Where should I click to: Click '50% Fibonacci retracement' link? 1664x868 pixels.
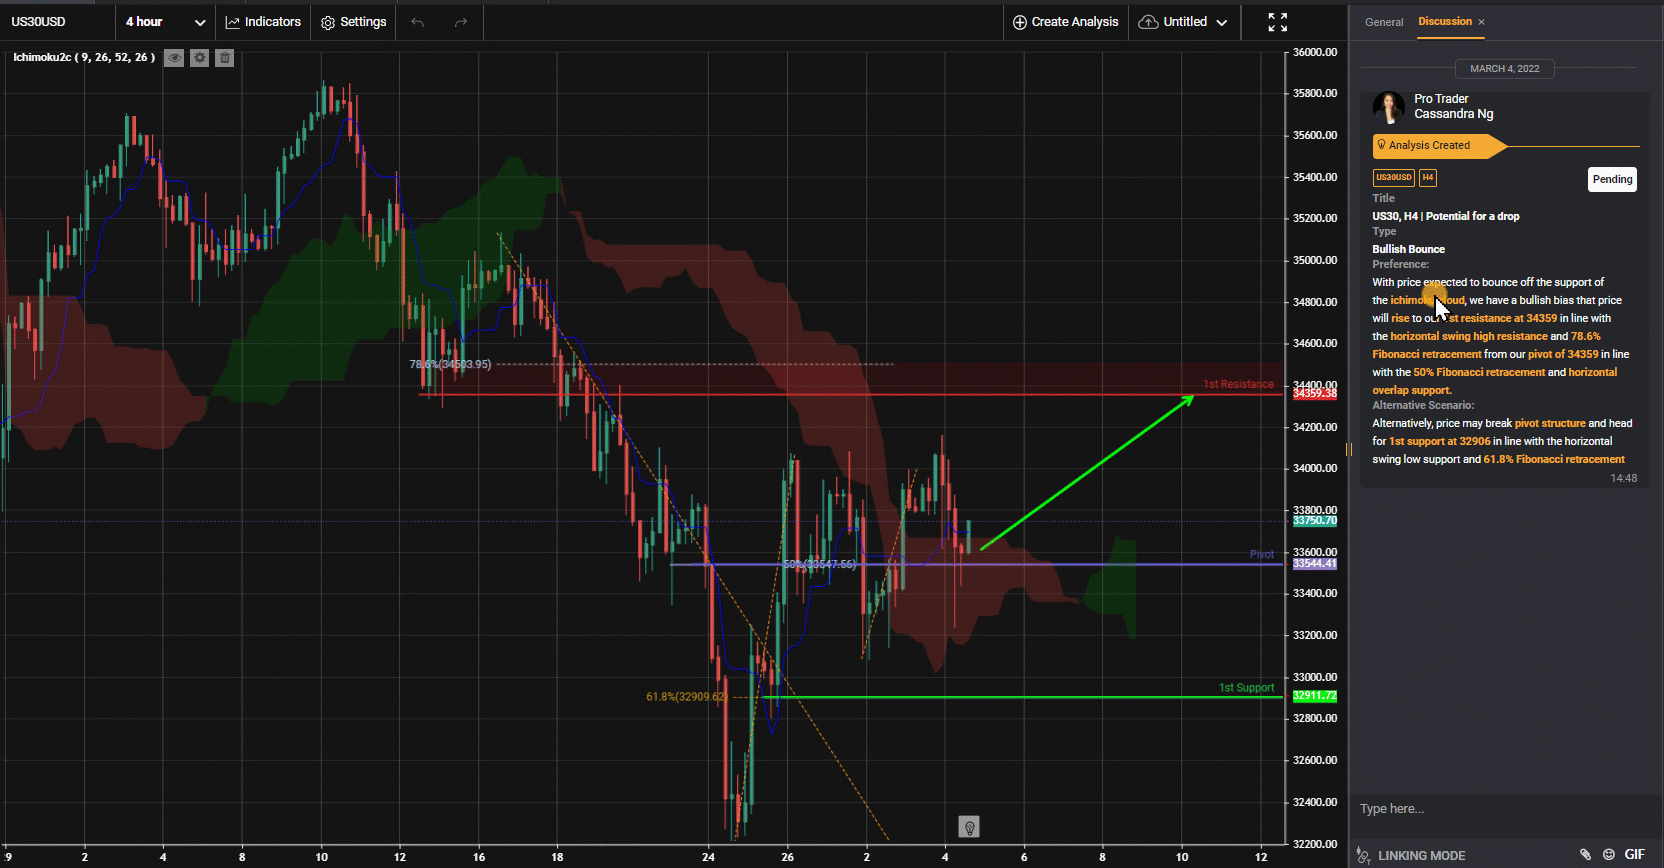point(1479,372)
